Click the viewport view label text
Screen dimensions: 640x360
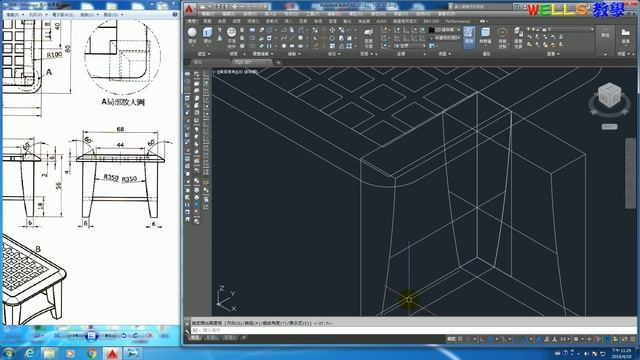click(x=236, y=72)
